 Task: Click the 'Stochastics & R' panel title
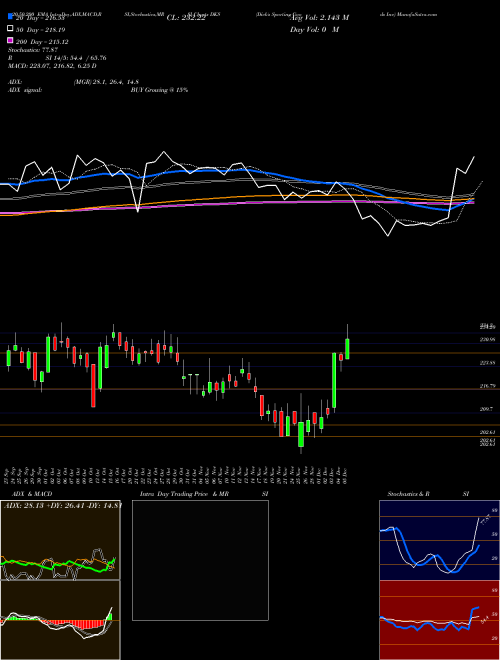pyautogui.click(x=409, y=494)
